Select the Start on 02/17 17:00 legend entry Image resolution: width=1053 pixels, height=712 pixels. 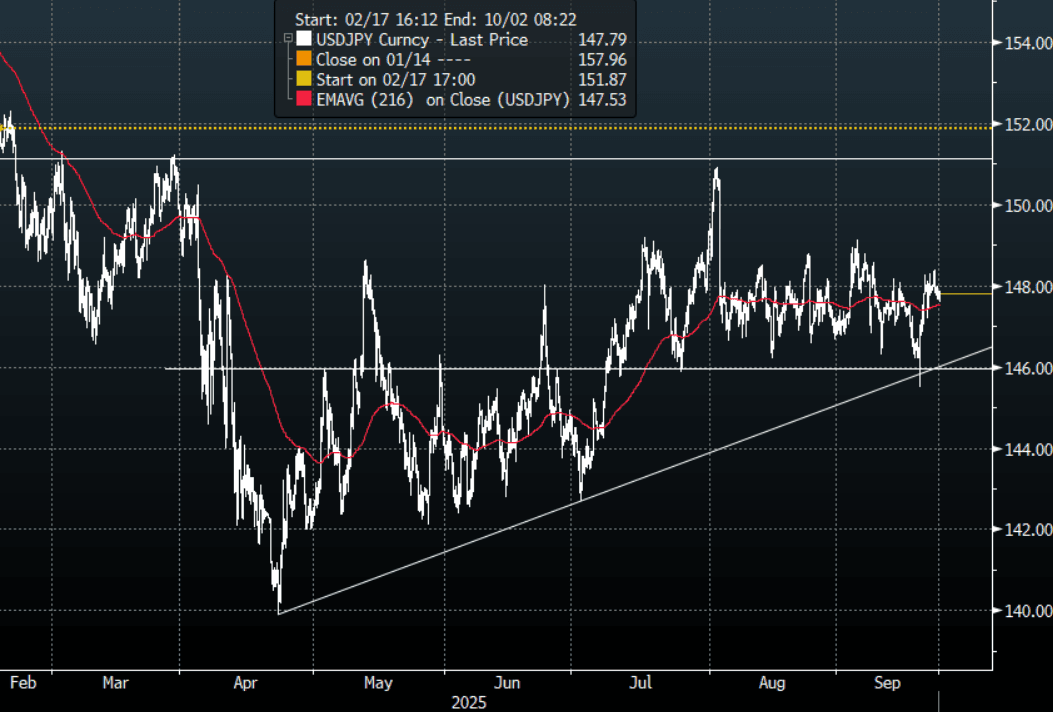395,79
